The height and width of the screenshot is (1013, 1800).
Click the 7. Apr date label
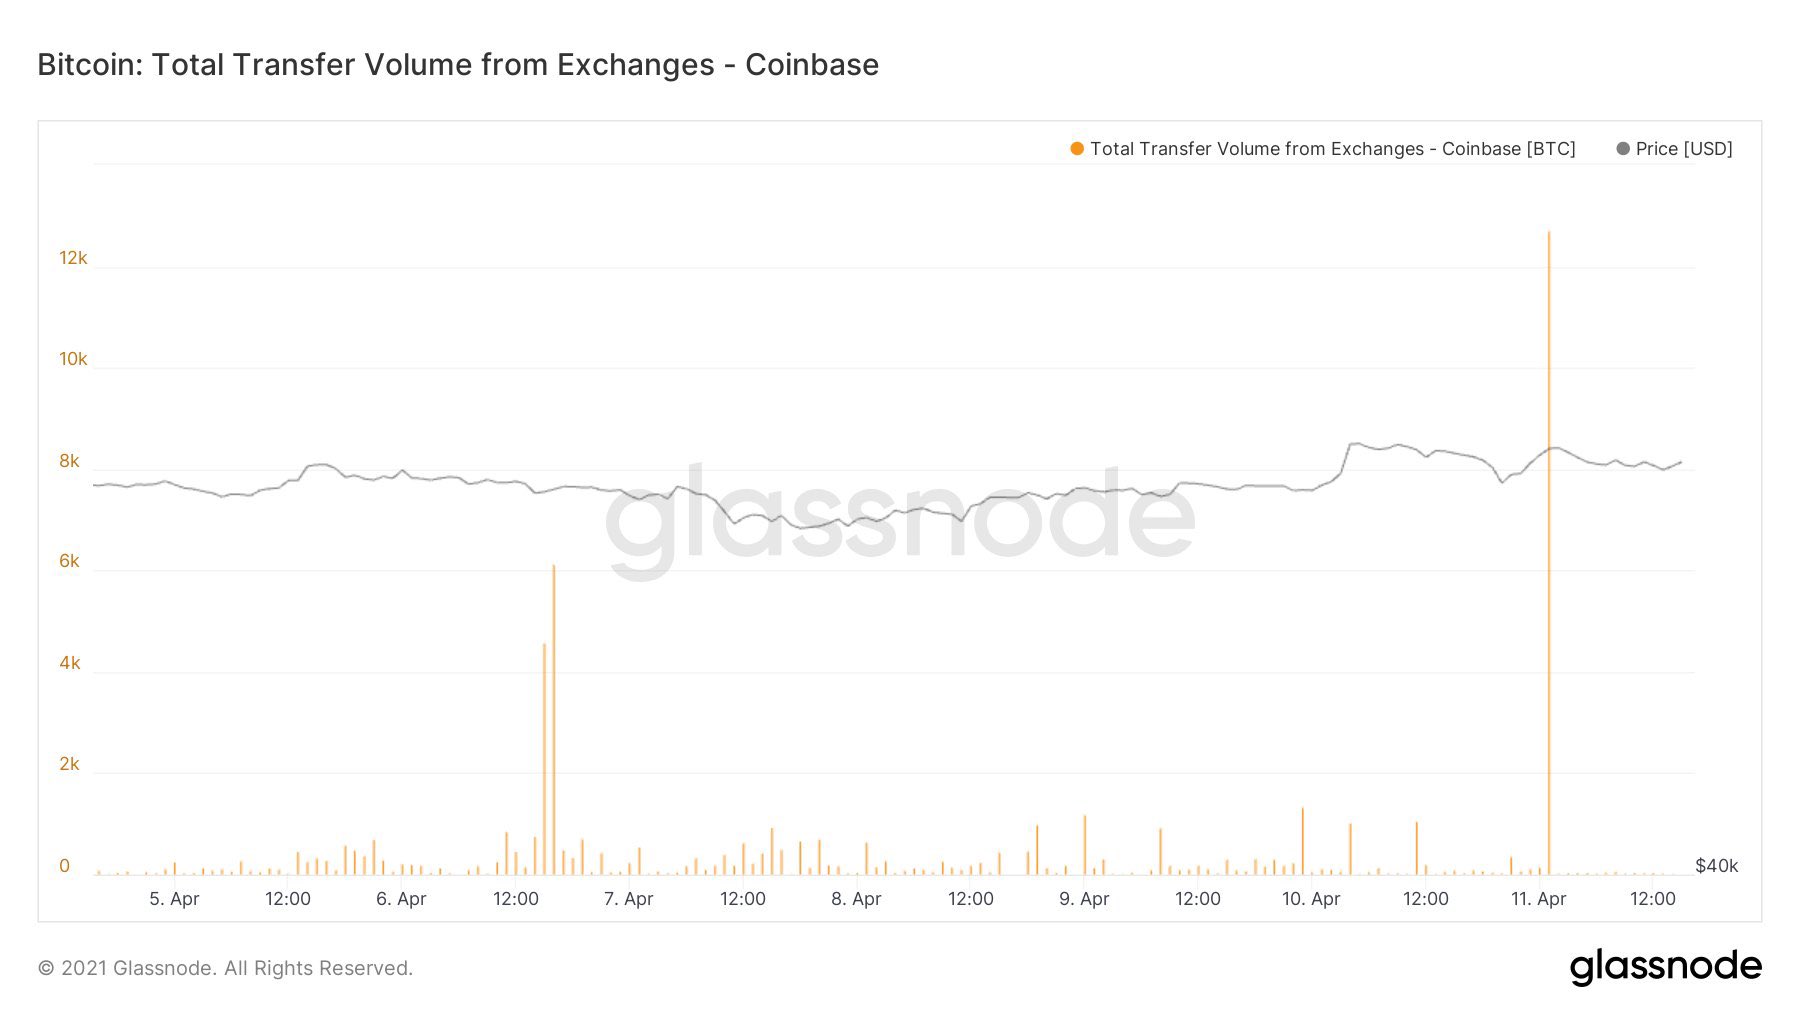click(x=628, y=899)
